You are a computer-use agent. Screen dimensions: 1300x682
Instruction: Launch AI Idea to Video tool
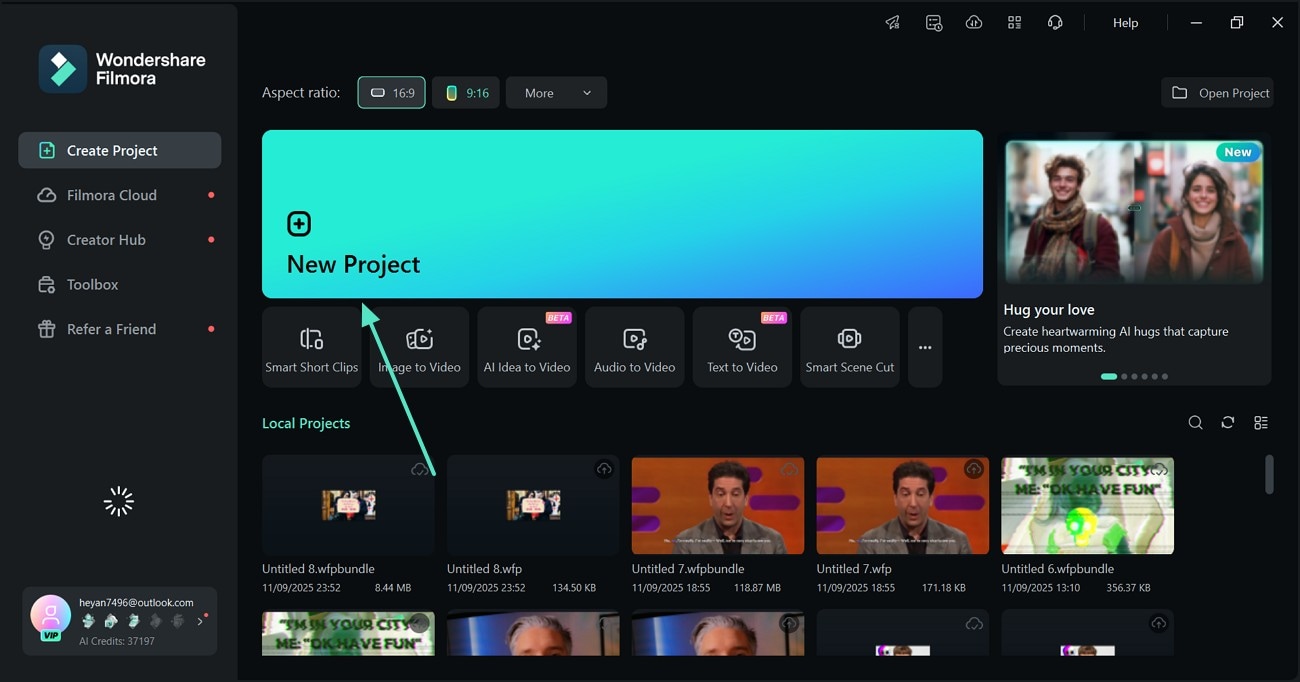[x=527, y=347]
